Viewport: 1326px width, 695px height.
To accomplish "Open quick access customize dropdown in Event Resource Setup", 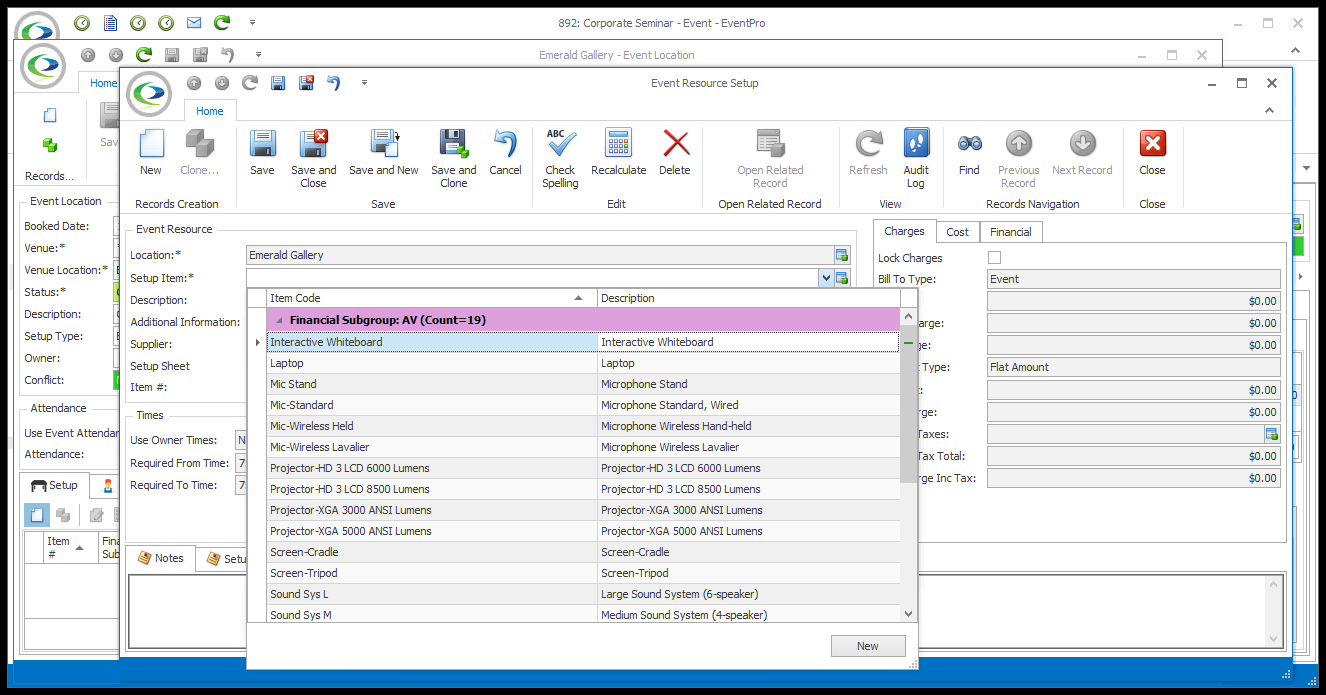I will click(364, 83).
